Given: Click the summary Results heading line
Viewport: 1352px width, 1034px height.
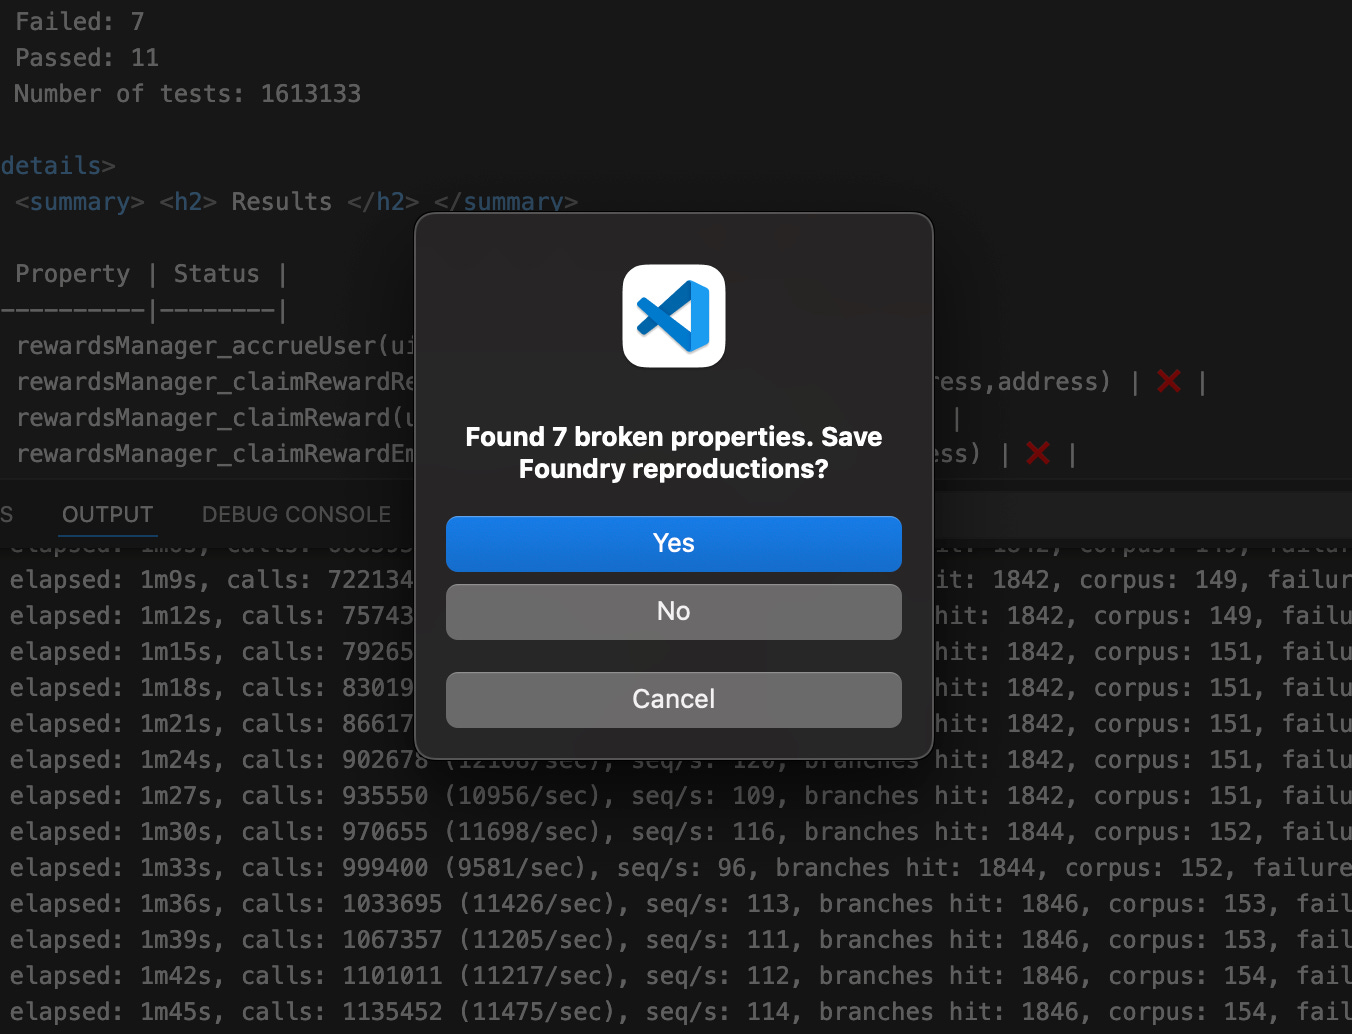Looking at the screenshot, I should [296, 201].
